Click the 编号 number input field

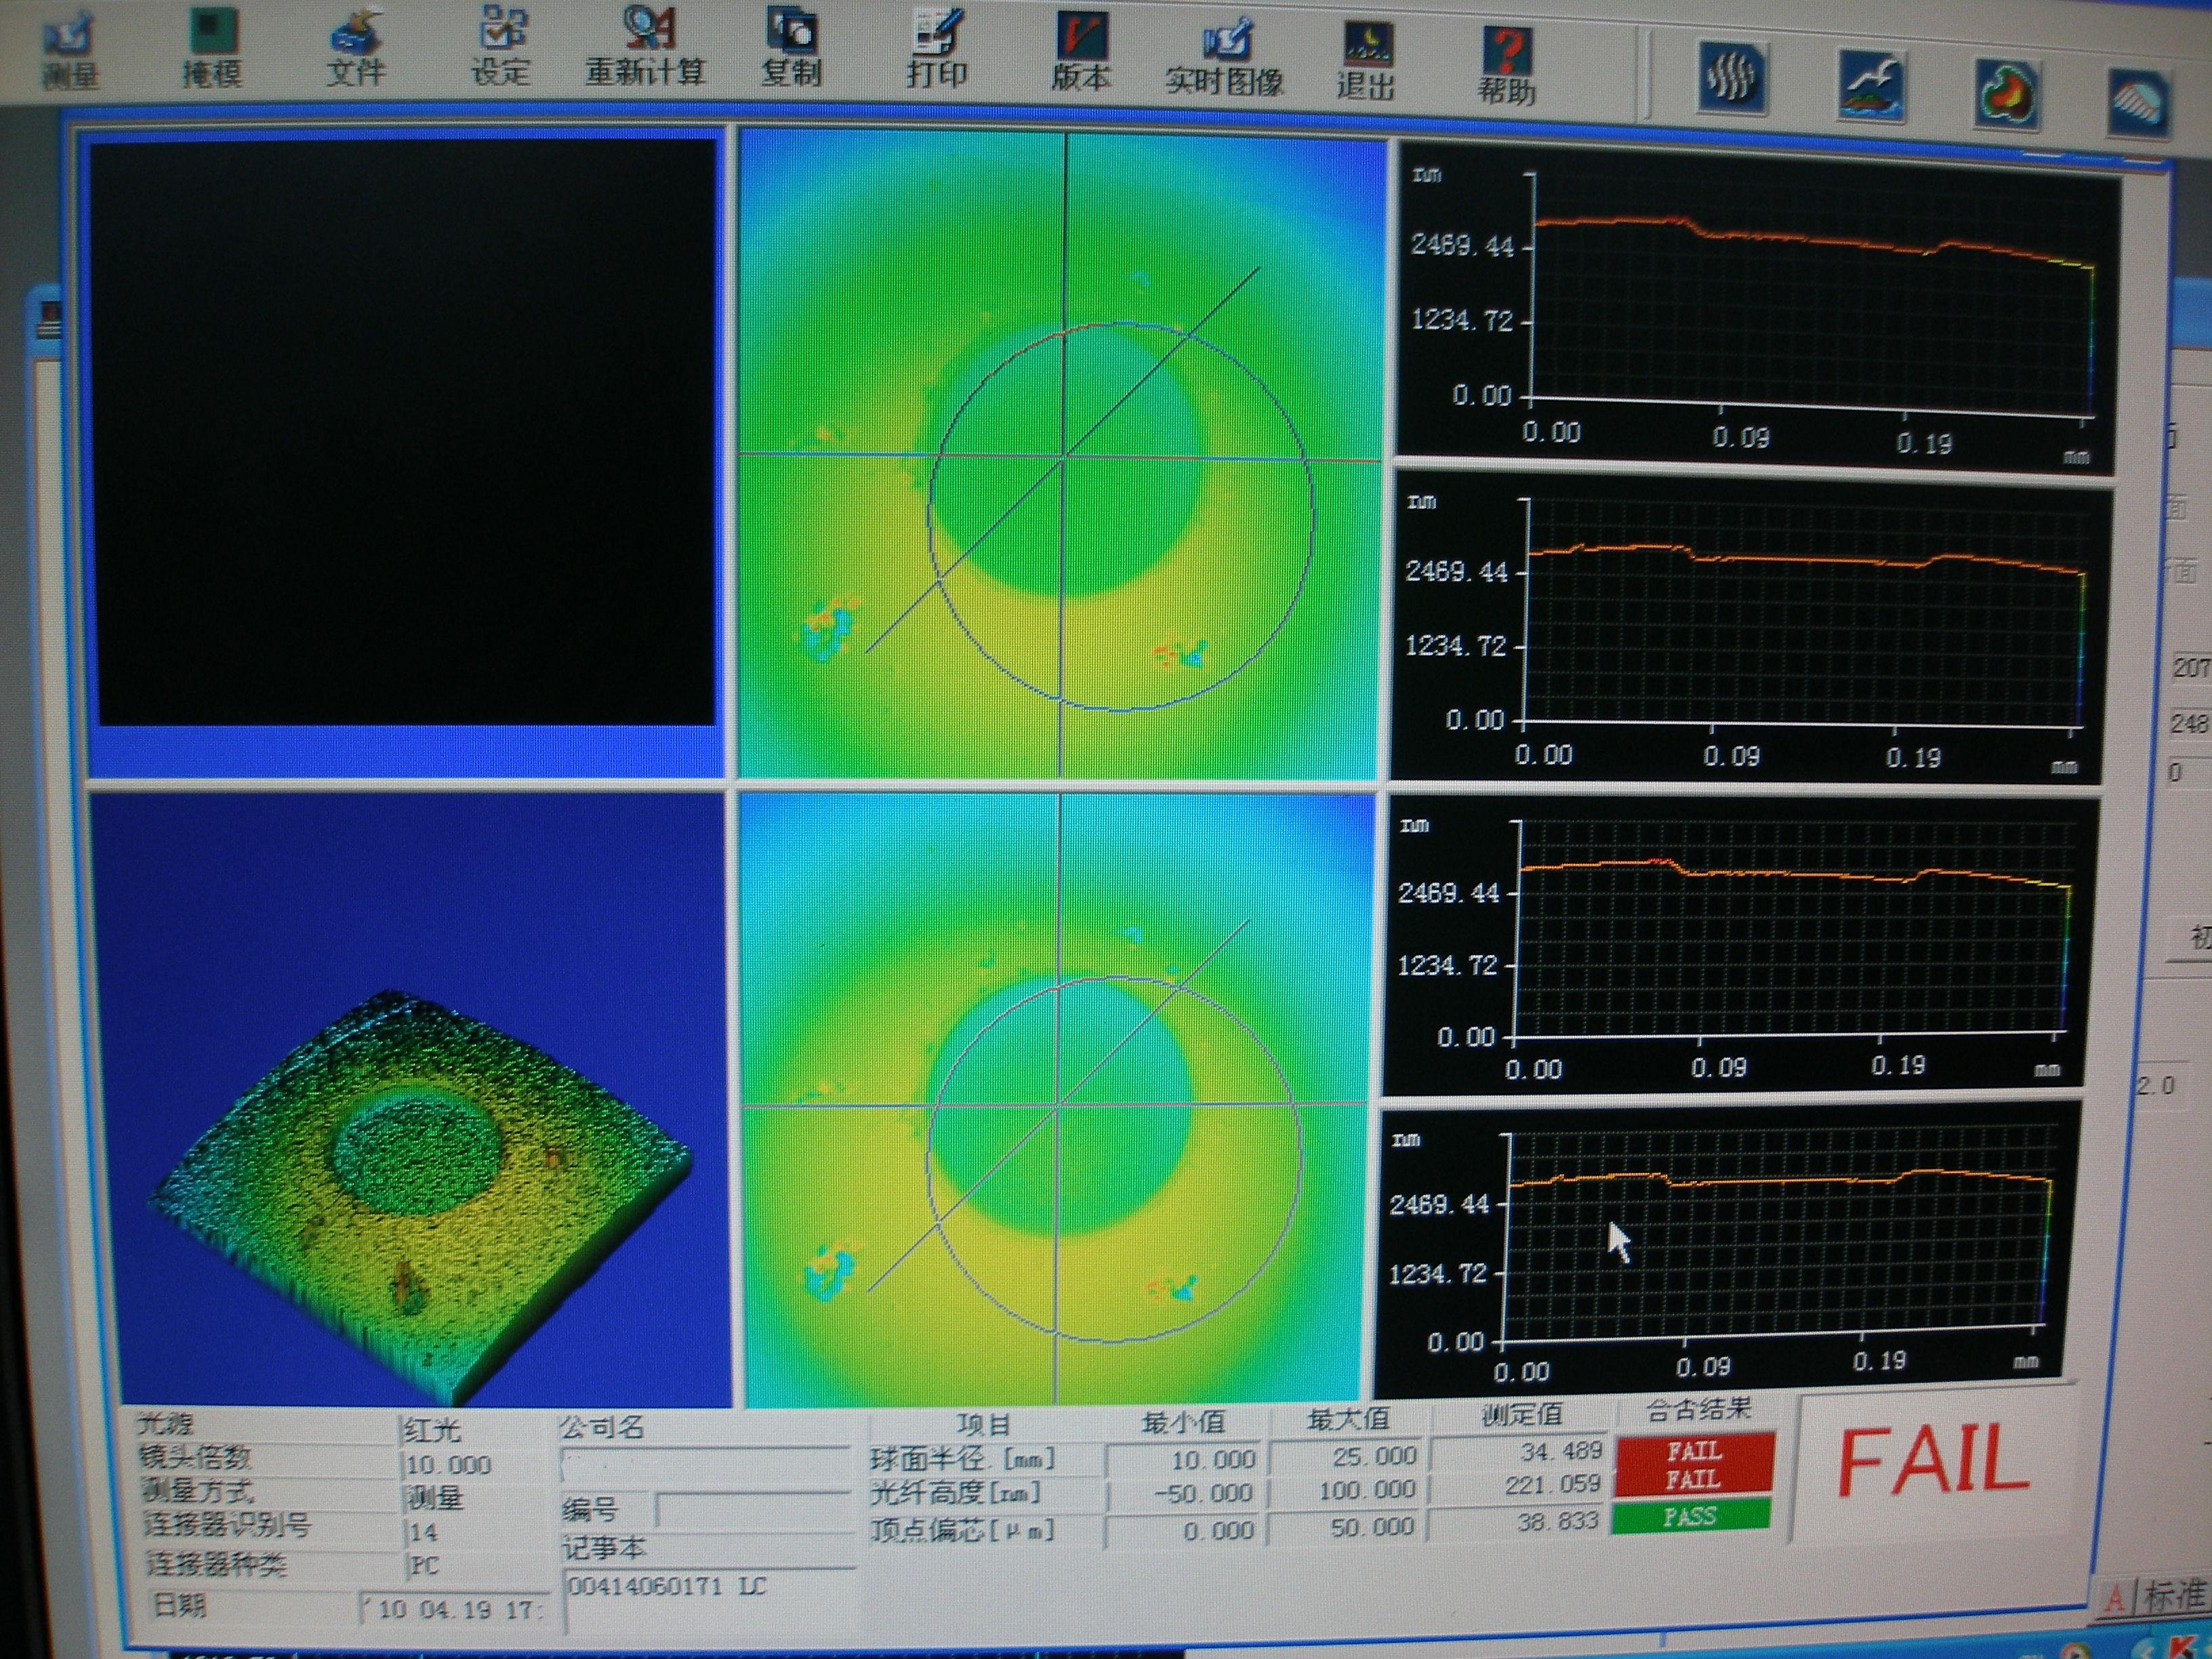(x=752, y=1509)
